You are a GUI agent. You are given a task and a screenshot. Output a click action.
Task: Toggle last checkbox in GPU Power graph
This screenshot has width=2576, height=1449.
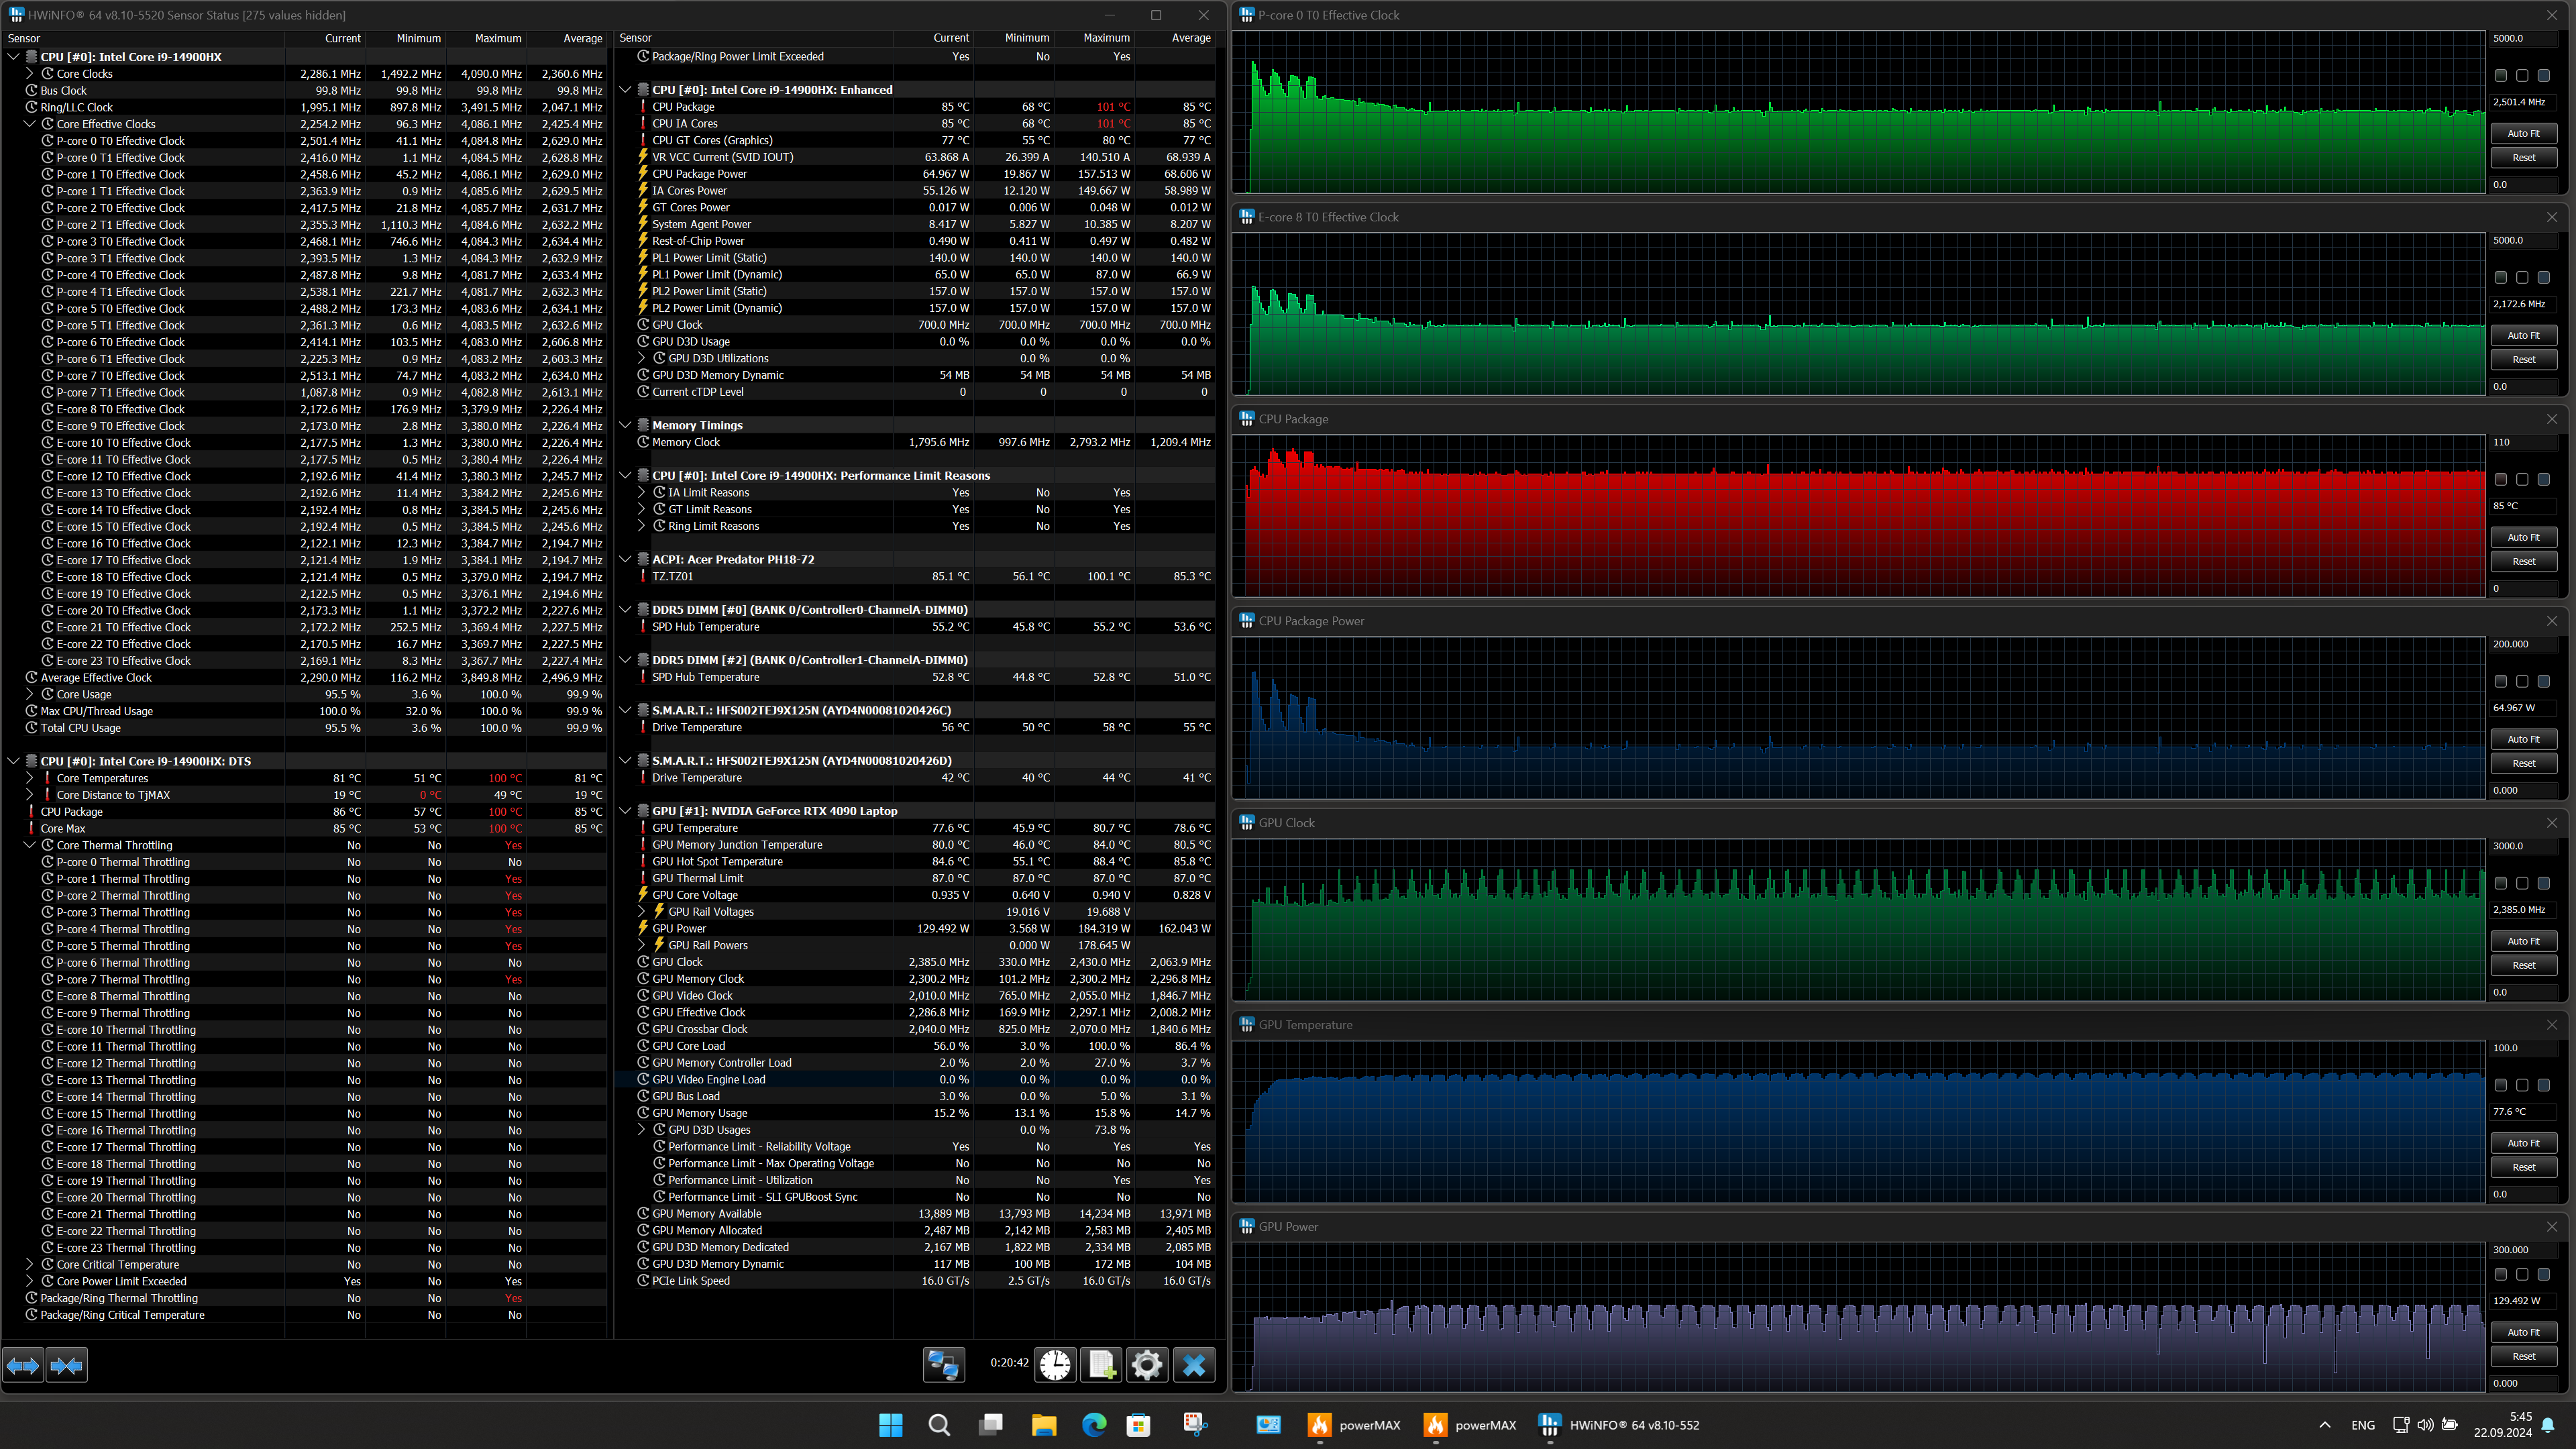click(2544, 1275)
